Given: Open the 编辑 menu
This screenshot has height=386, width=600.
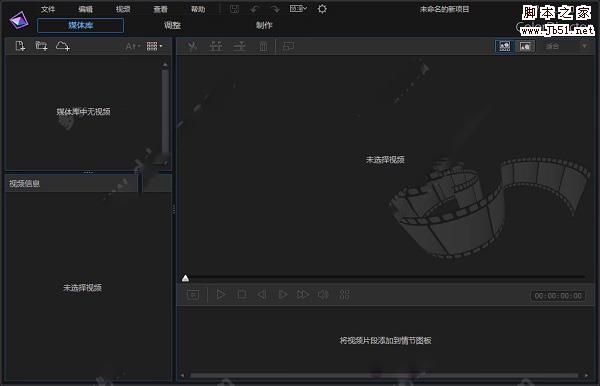Looking at the screenshot, I should pyautogui.click(x=85, y=9).
